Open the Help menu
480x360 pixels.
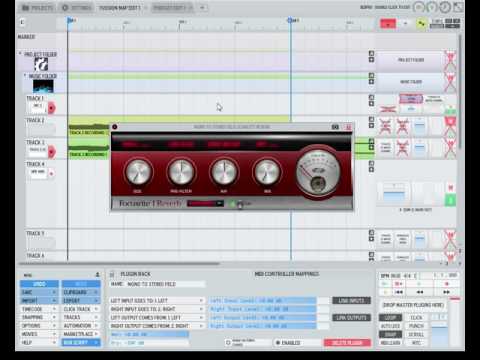[39, 342]
